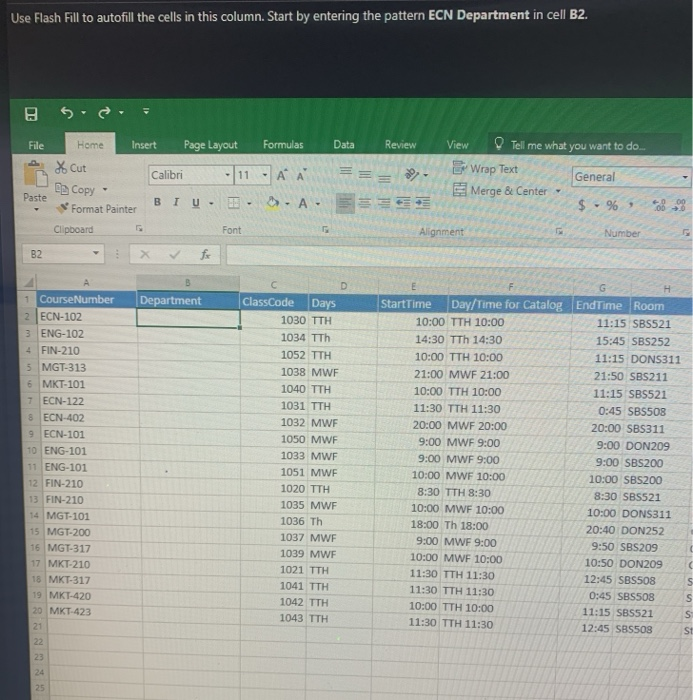Open the undo history dropdown arrow
This screenshot has width=693, height=700.
(x=83, y=112)
